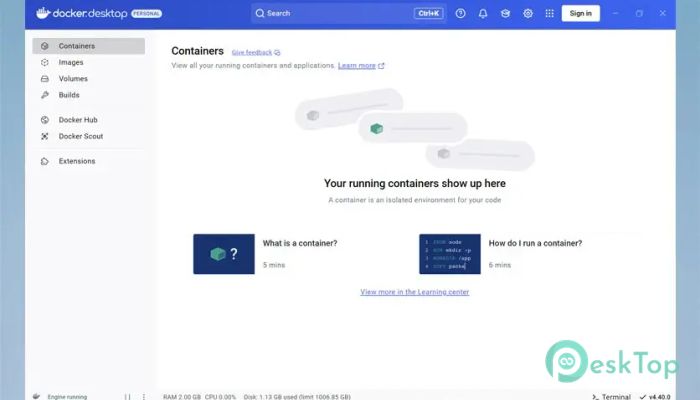The height and width of the screenshot is (400, 700).
Task: Click the Docker Hub icon
Action: 45,120
